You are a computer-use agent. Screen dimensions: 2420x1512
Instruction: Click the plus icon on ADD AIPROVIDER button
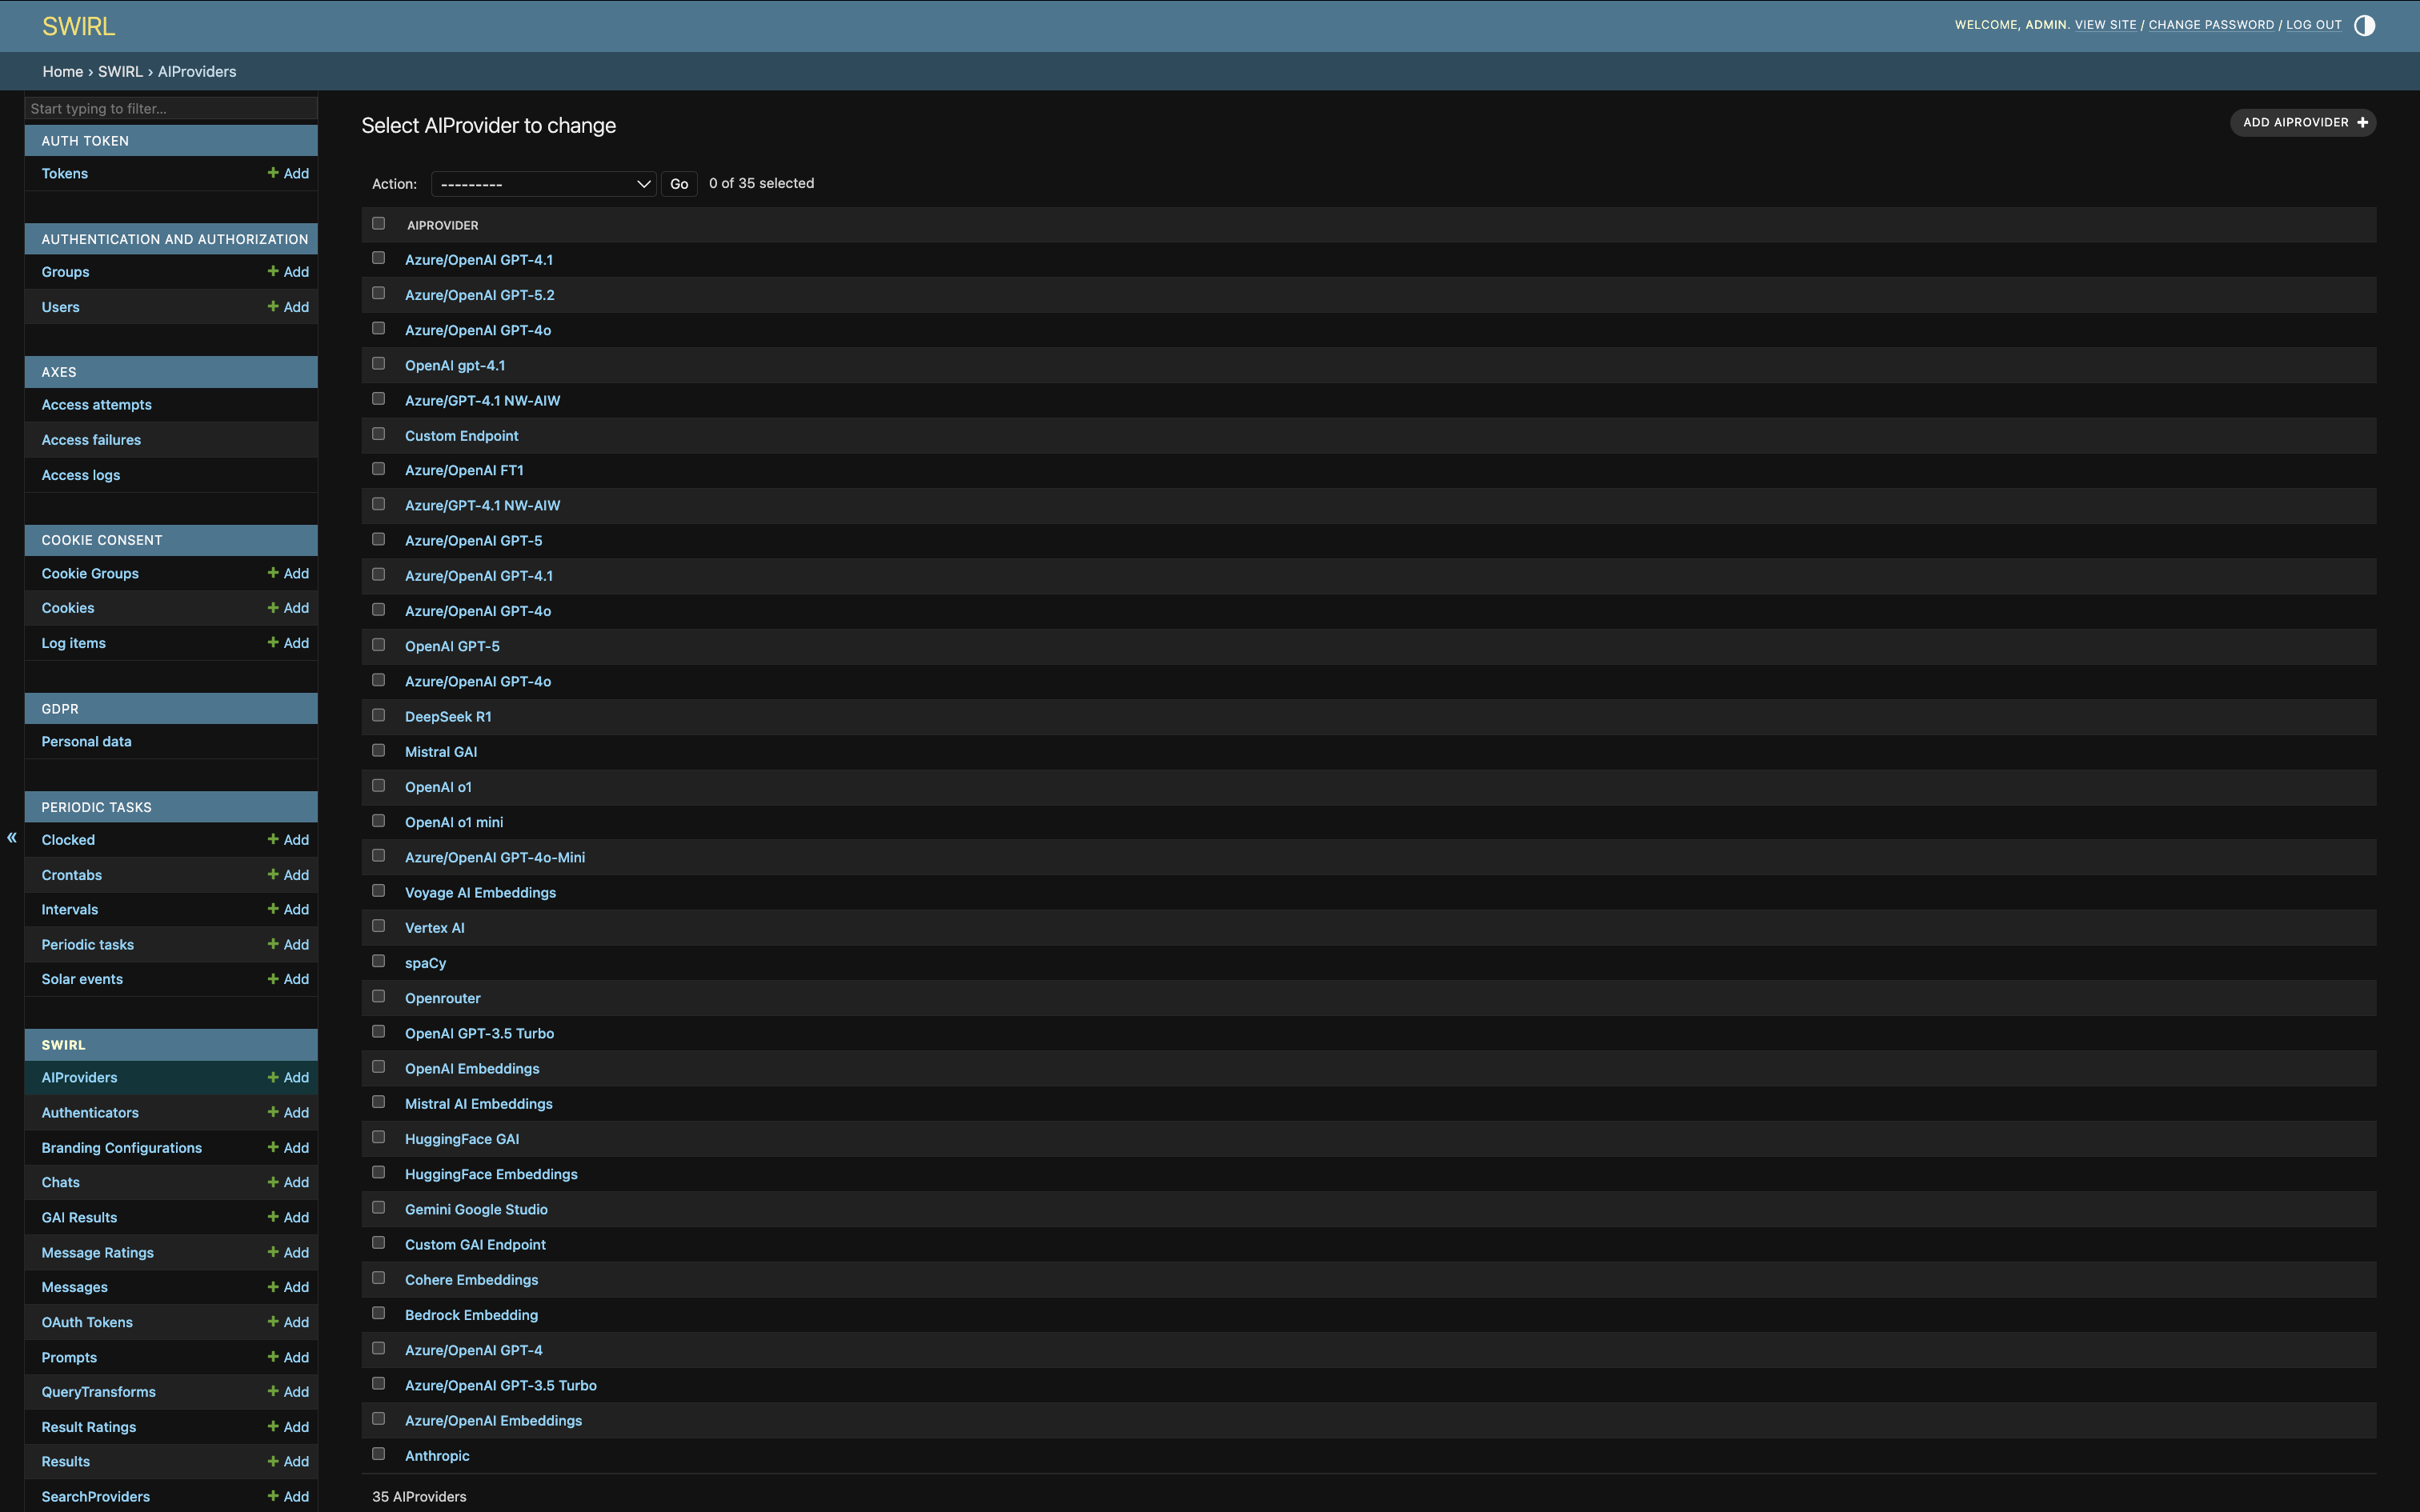2362,122
